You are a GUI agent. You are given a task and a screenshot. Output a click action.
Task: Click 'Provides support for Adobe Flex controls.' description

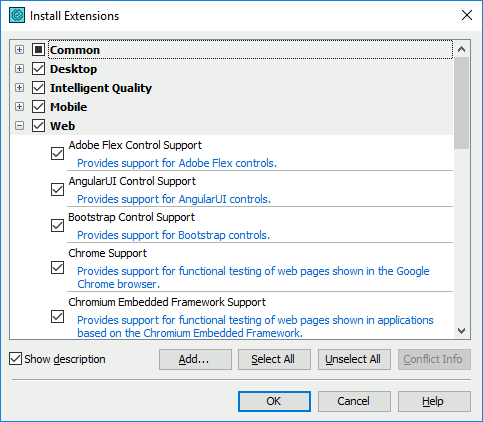coord(177,163)
